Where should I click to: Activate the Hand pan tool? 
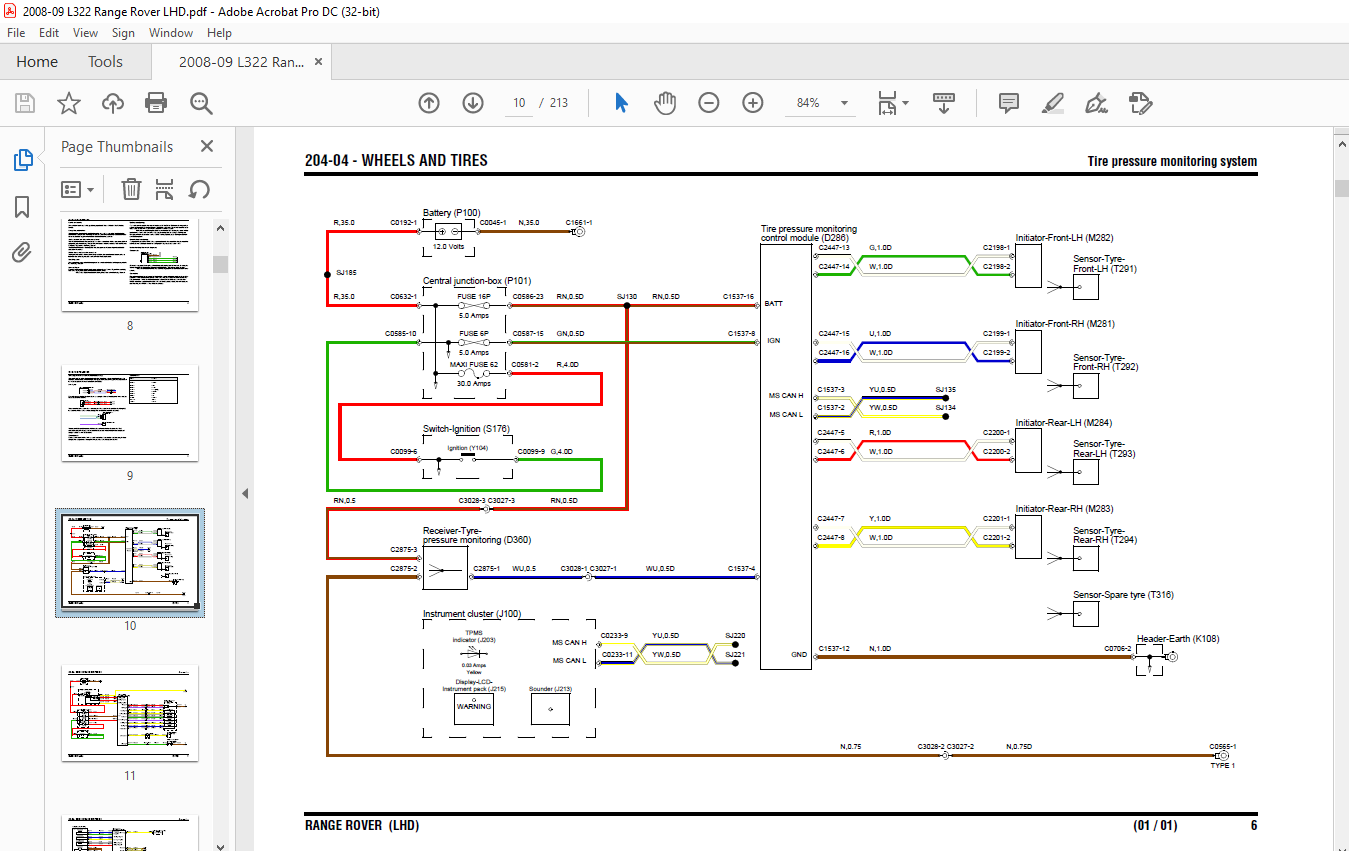665,103
